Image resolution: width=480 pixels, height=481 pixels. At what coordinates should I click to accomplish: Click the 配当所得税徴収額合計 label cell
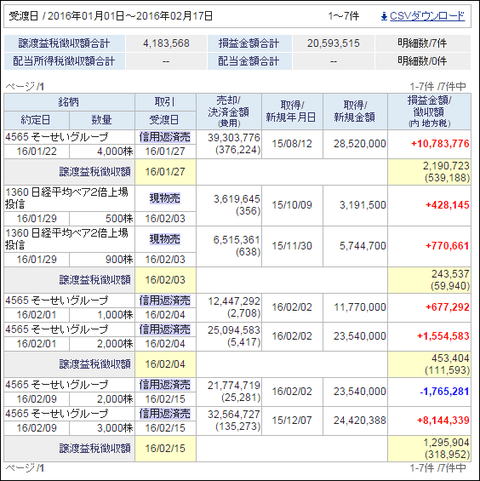[x=64, y=61]
